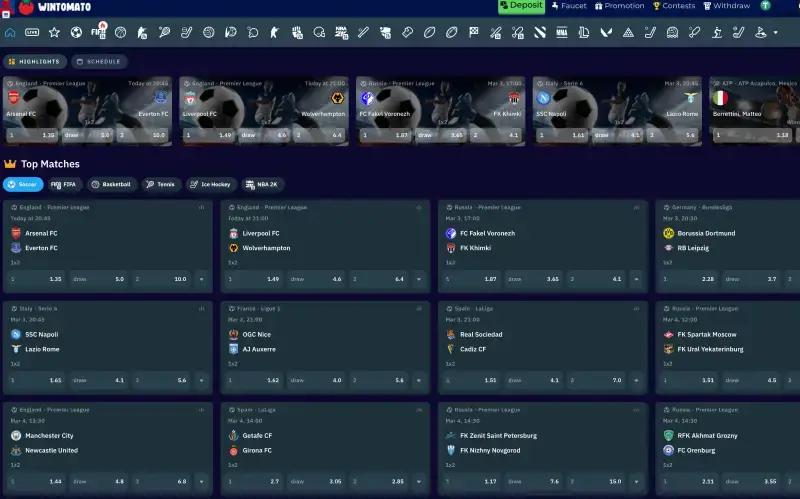Select the soccer ball sport icon

[77, 32]
